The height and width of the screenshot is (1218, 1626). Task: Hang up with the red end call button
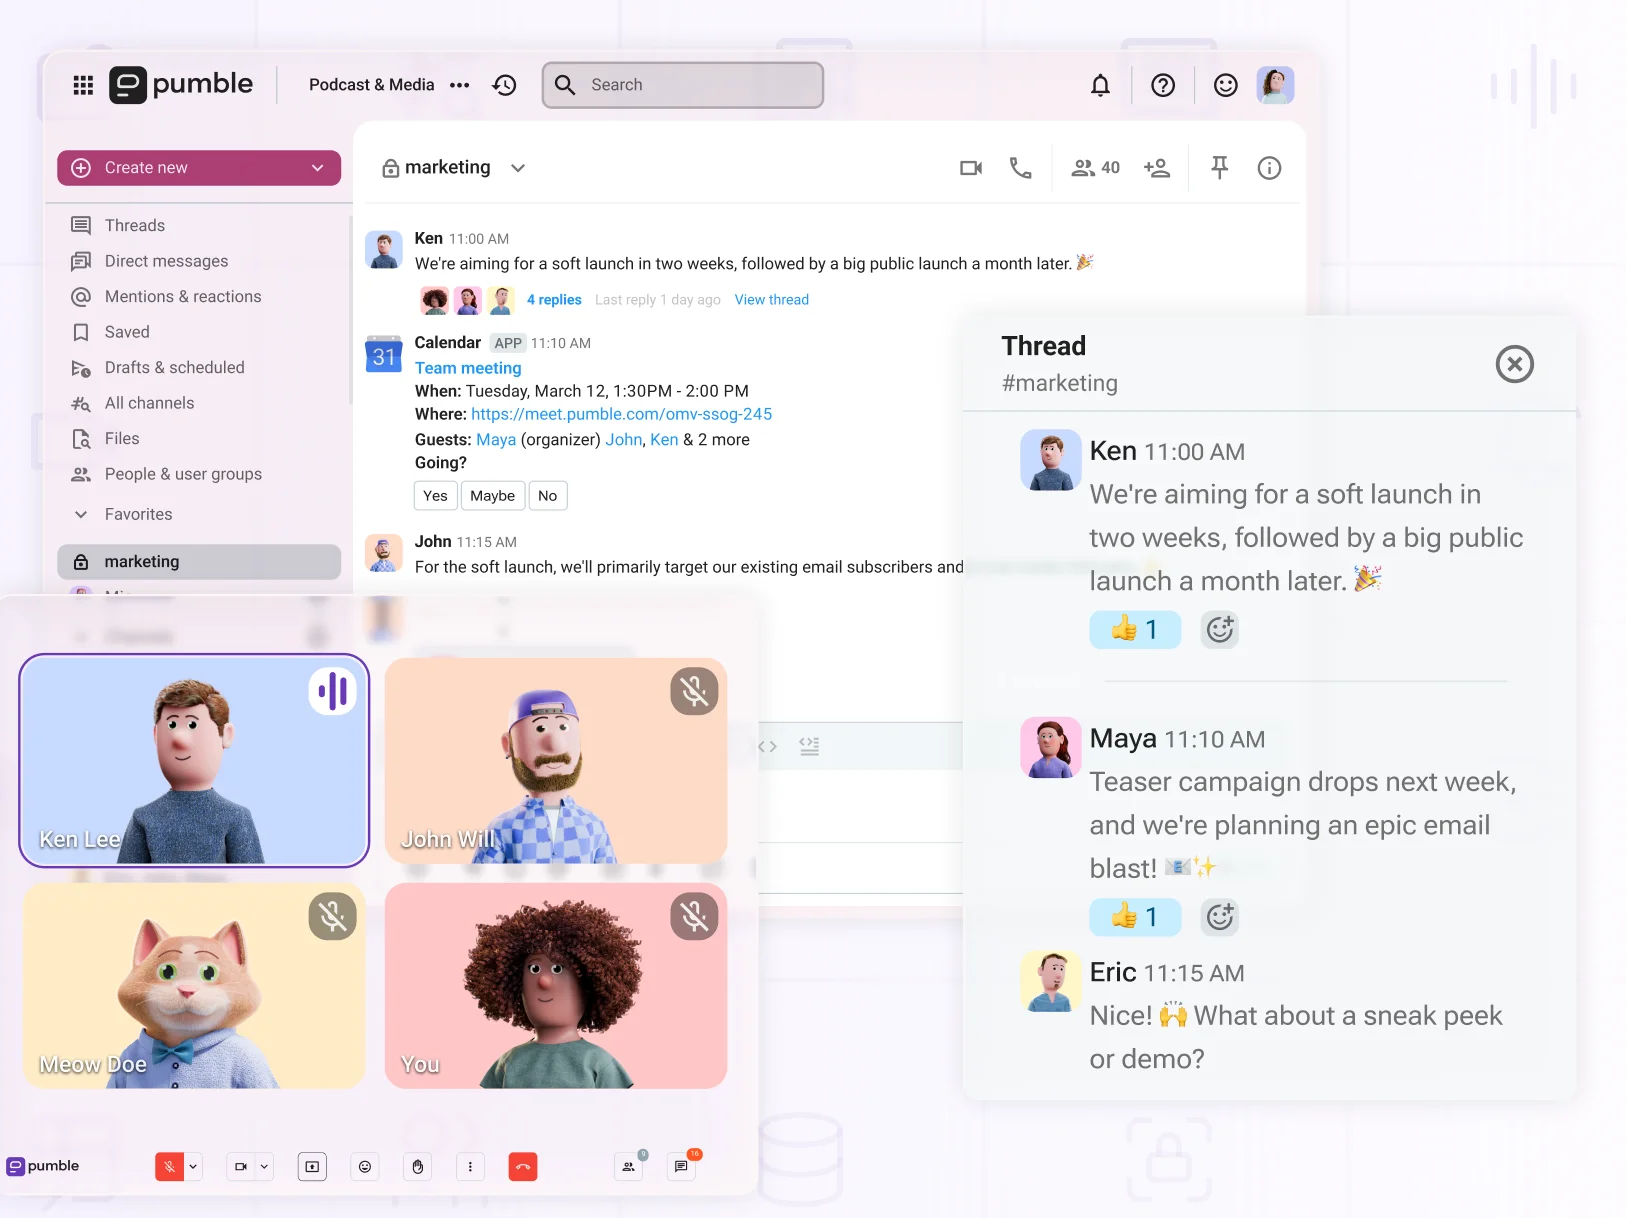[523, 1166]
